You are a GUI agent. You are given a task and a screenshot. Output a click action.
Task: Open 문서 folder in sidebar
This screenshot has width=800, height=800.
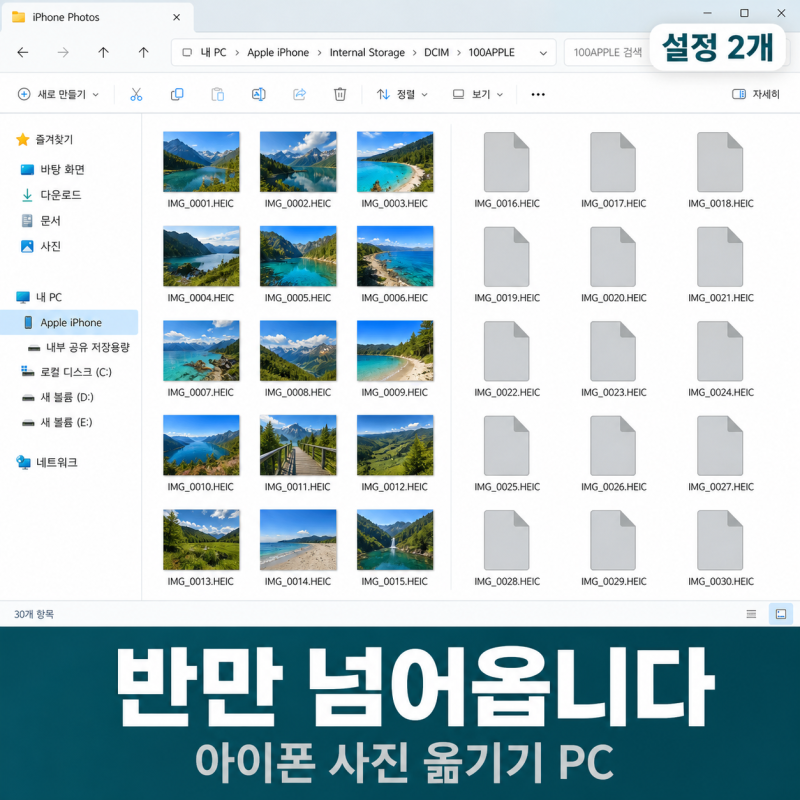41,220
